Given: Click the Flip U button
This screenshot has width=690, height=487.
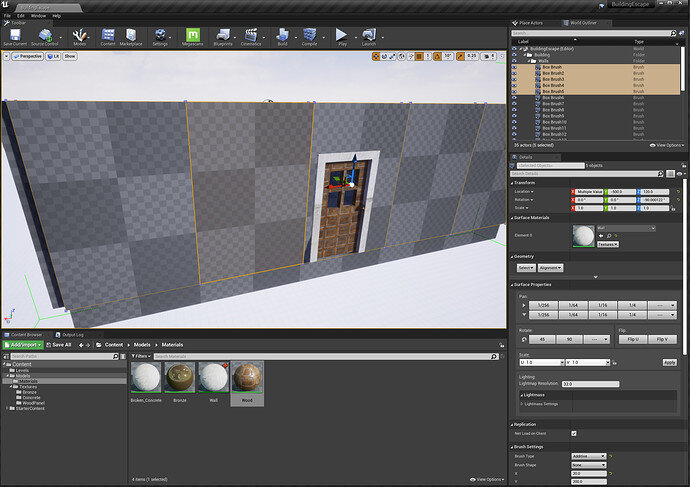Looking at the screenshot, I should [633, 337].
